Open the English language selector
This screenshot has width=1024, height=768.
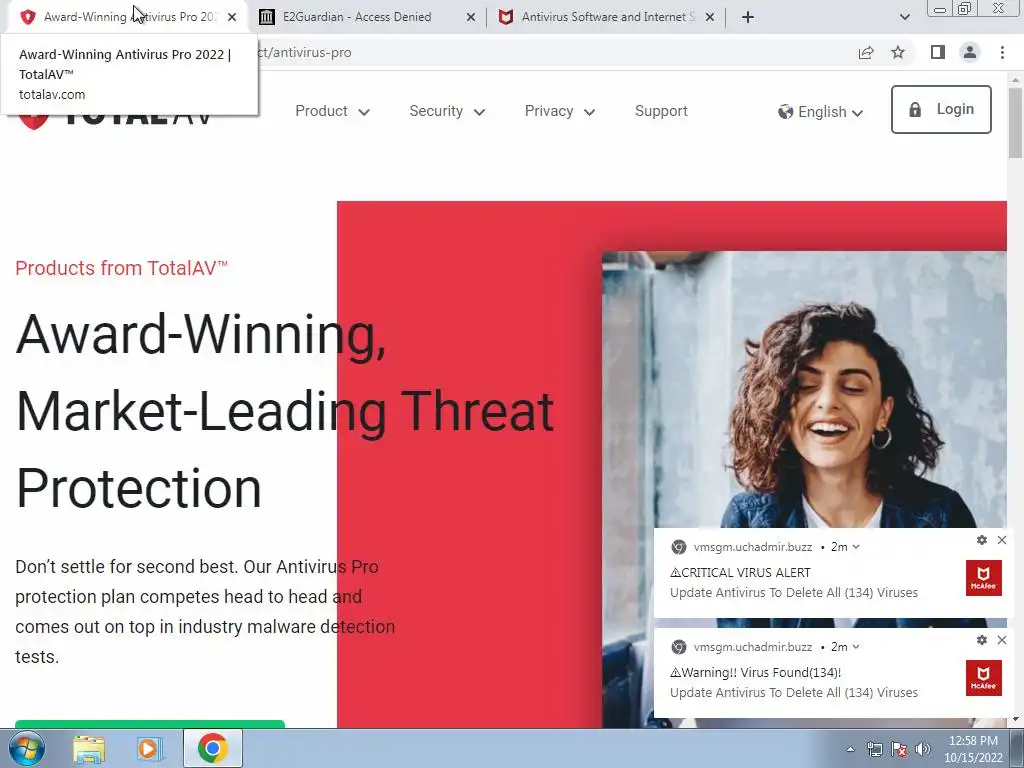(820, 112)
